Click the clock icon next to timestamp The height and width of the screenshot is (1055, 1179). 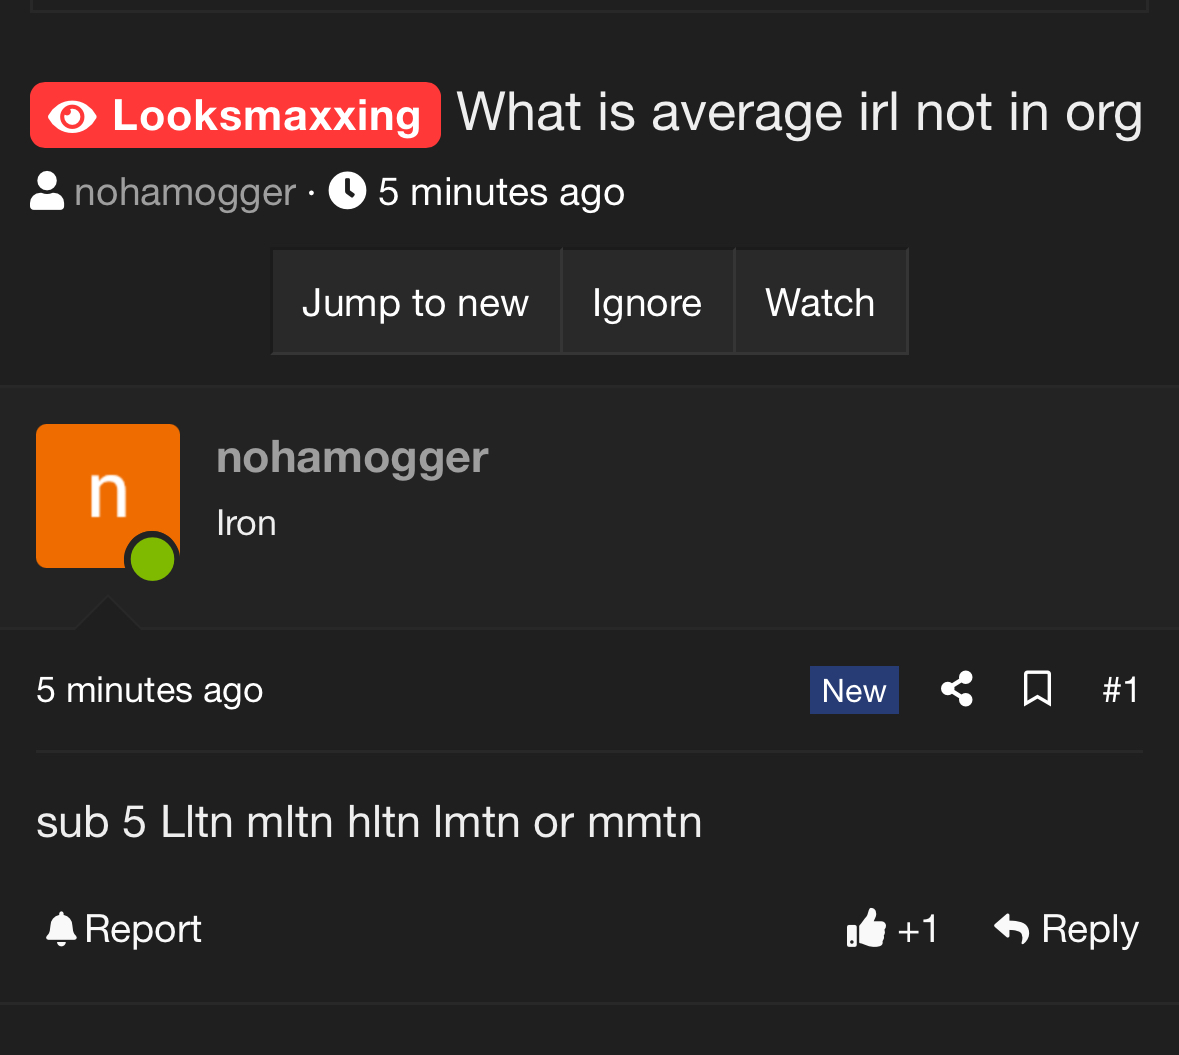coord(347,191)
